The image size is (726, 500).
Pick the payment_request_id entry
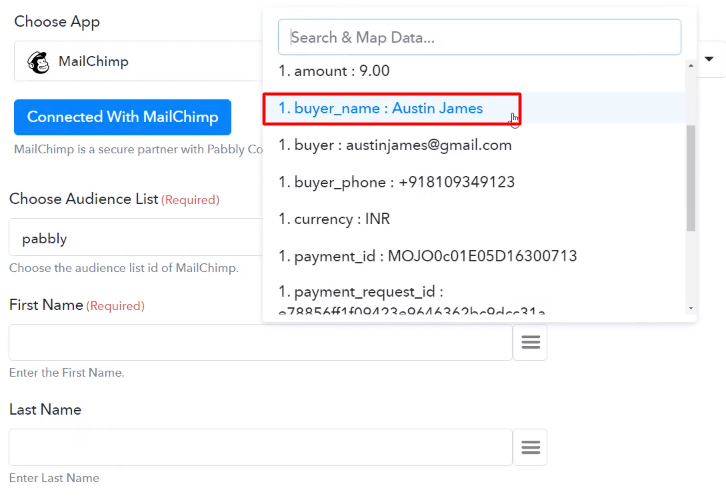[474, 299]
